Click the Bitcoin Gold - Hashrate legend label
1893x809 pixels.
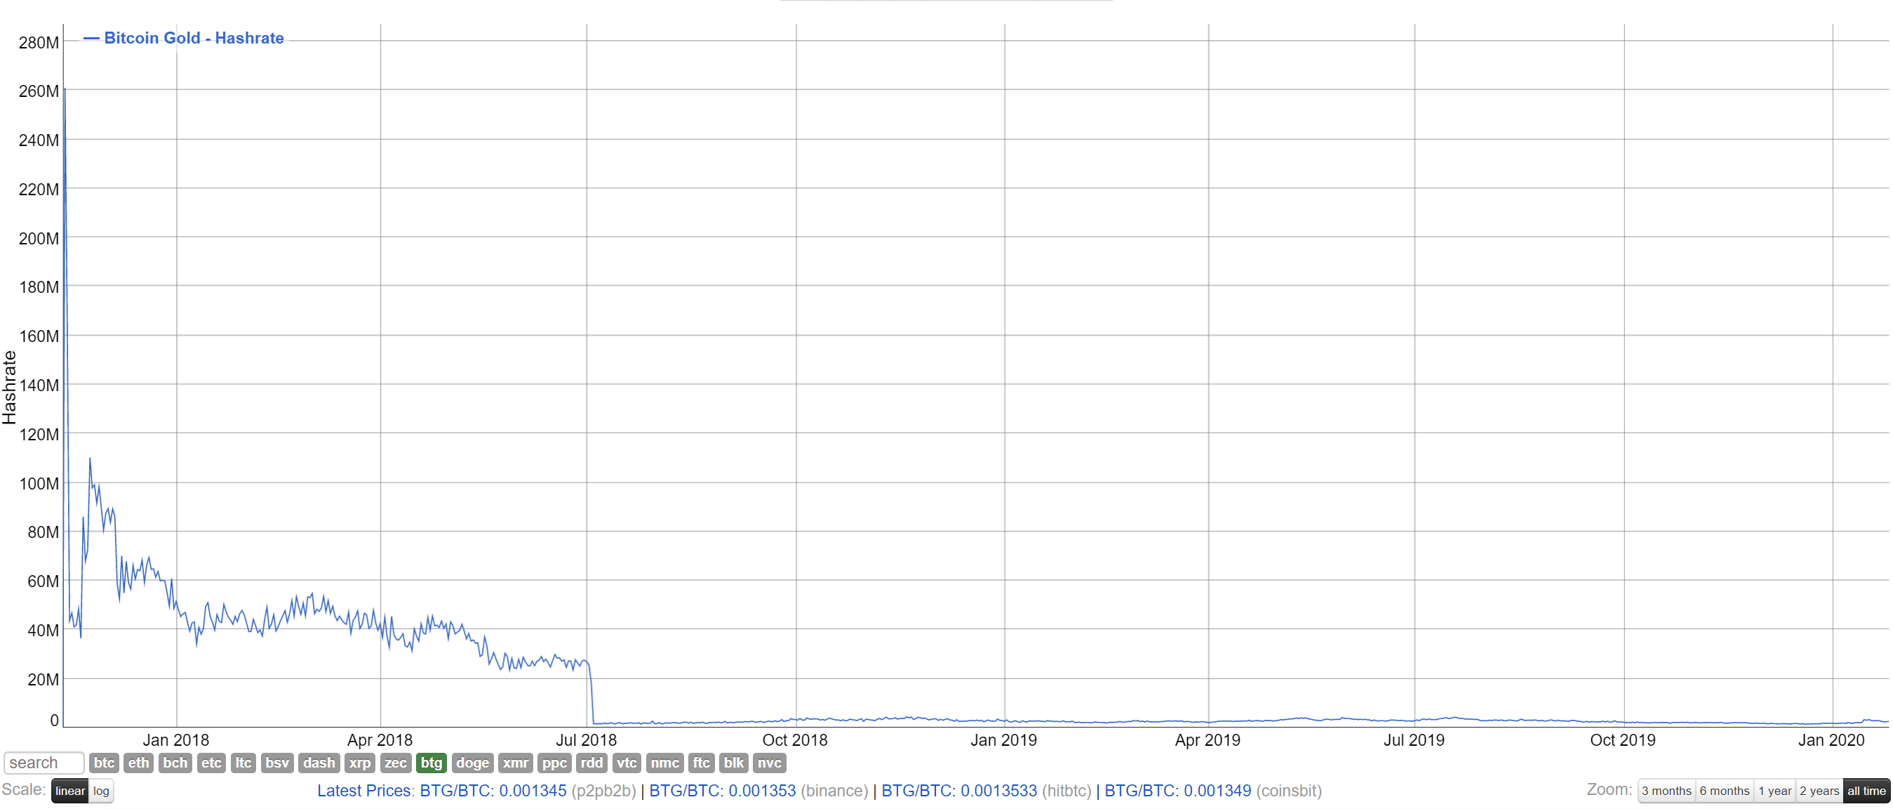click(194, 38)
